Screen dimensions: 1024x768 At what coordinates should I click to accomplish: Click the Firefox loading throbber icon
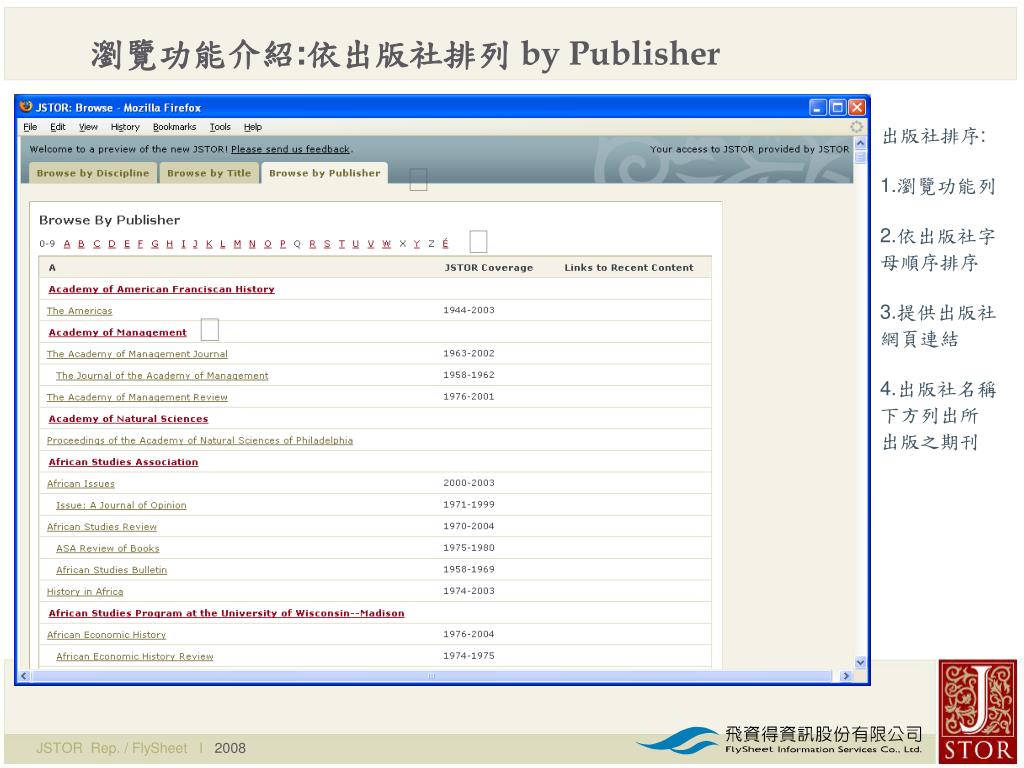(x=856, y=127)
